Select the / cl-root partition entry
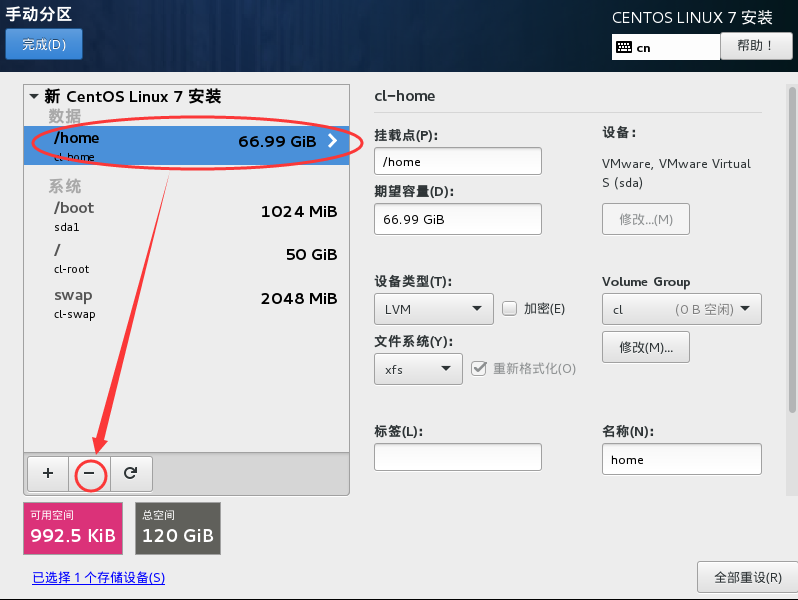This screenshot has width=798, height=600. pos(186,260)
